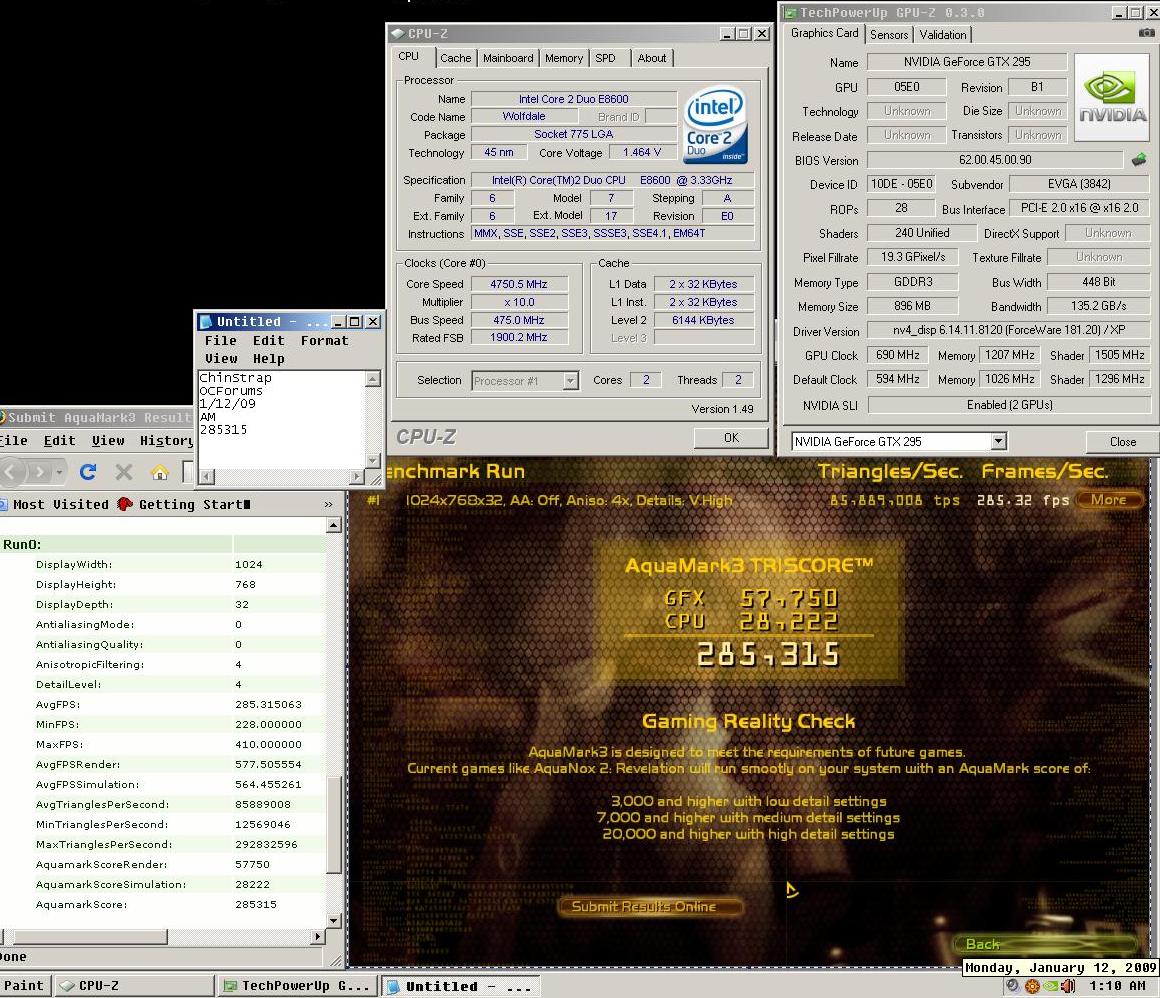The width and height of the screenshot is (1160, 998).
Task: Click the browser Stop icon
Action: click(x=124, y=471)
